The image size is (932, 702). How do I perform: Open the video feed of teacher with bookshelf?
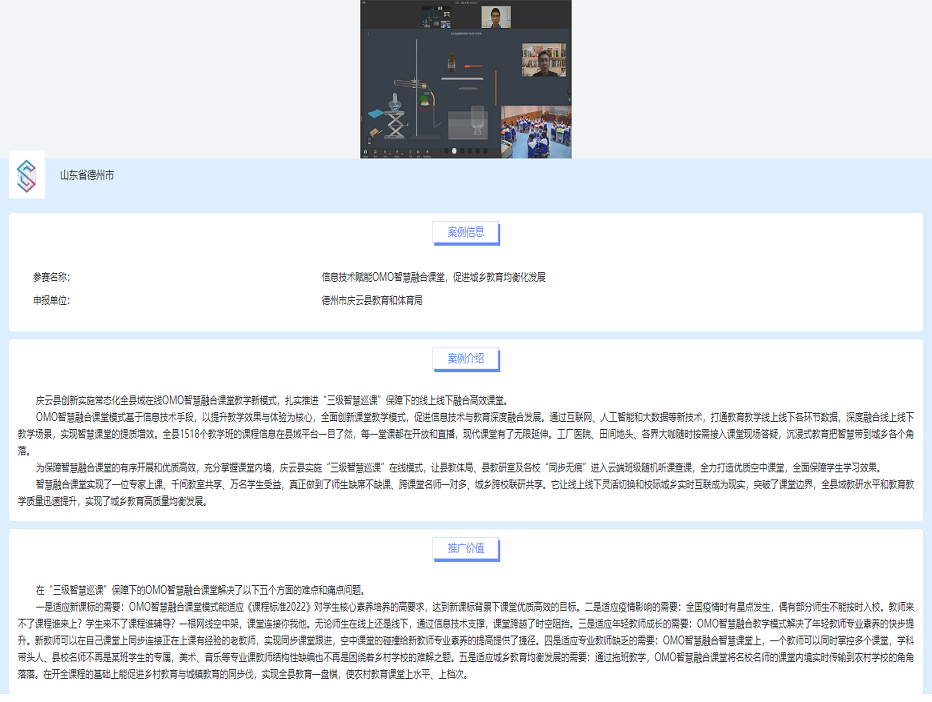tap(543, 61)
